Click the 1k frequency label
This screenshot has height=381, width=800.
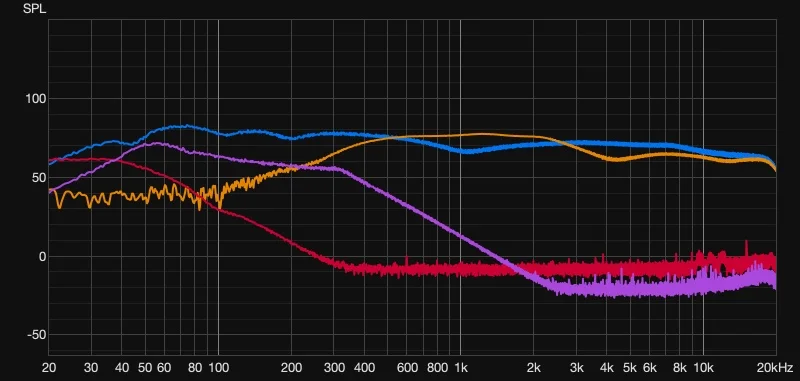461,367
